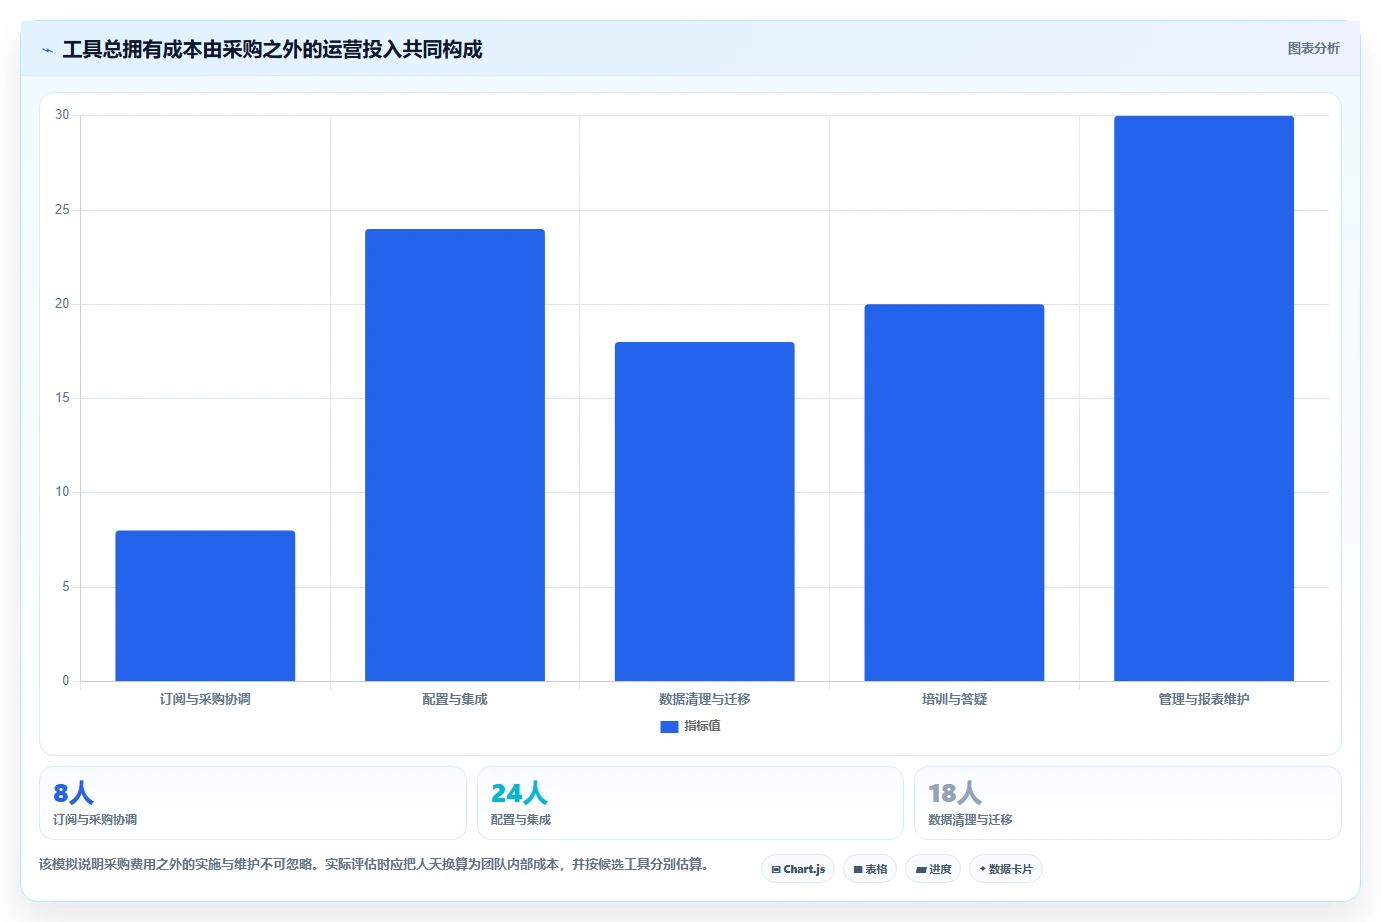Click the chart title 工具总拥有成本 heading
Viewport: 1381px width, 922px height.
click(x=272, y=49)
